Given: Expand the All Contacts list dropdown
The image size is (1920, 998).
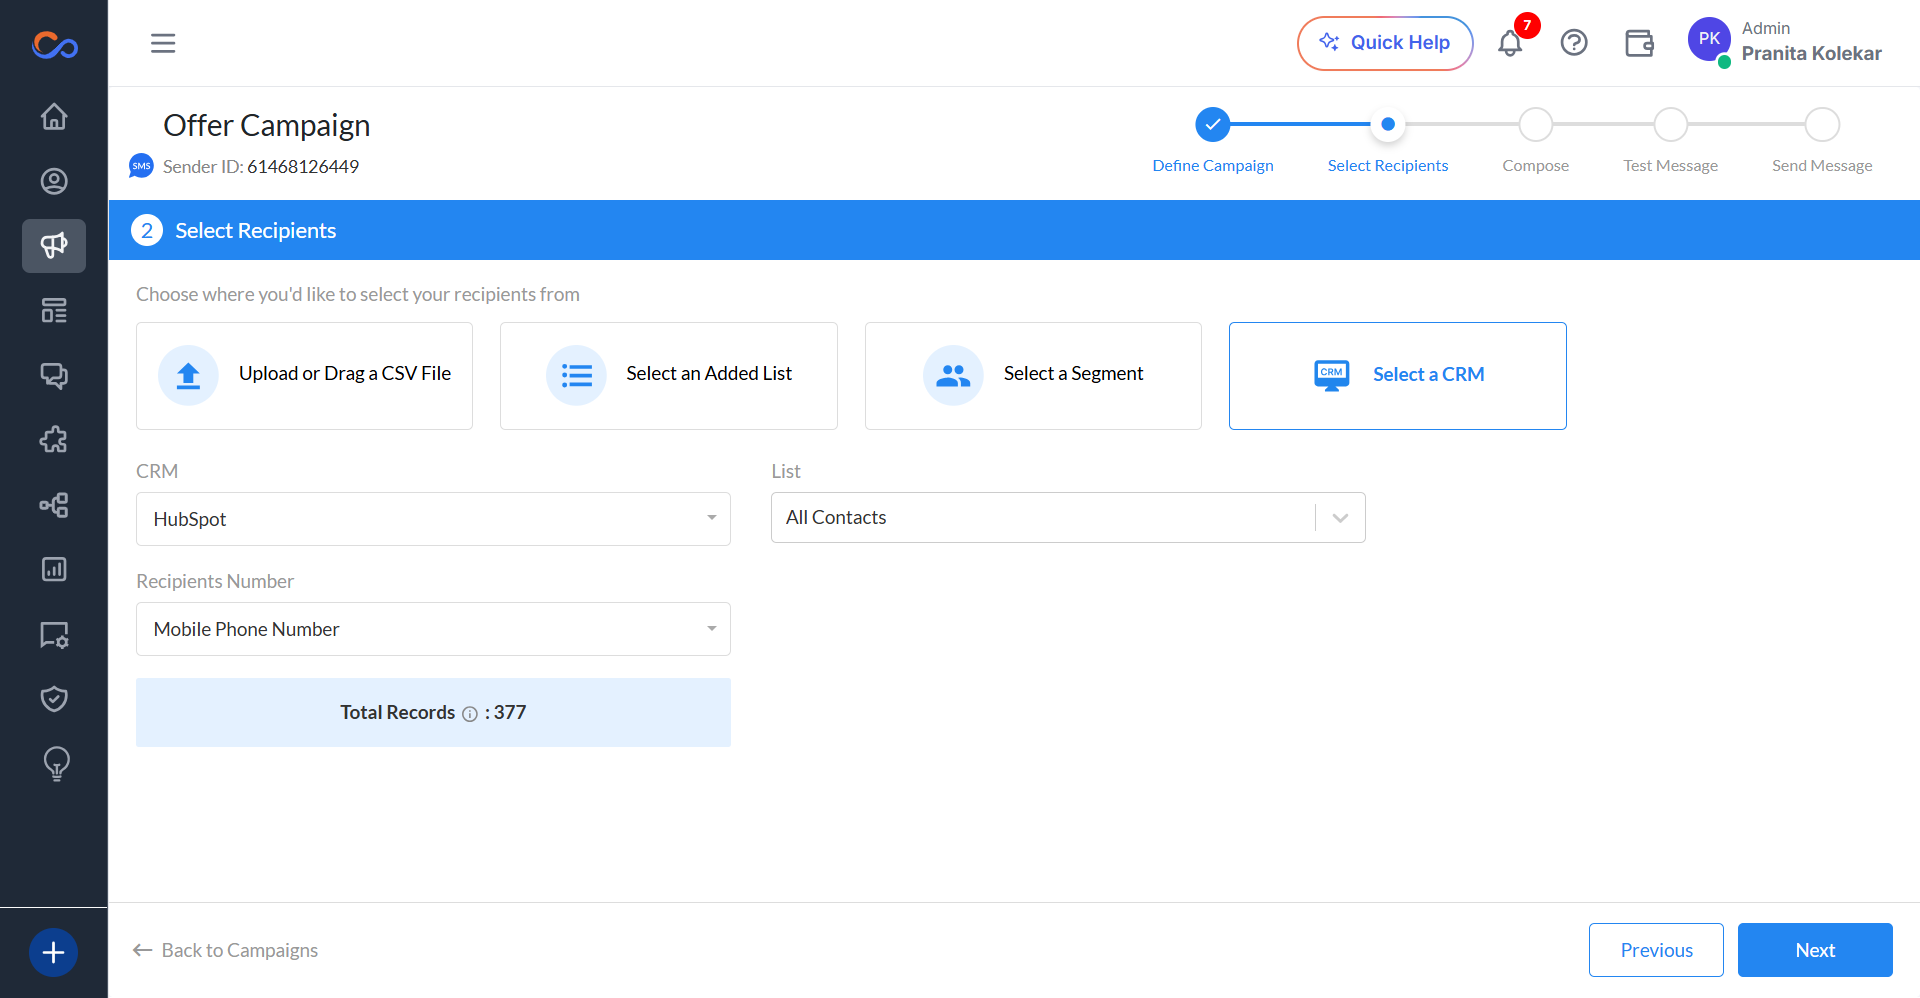Looking at the screenshot, I should [x=1068, y=518].
